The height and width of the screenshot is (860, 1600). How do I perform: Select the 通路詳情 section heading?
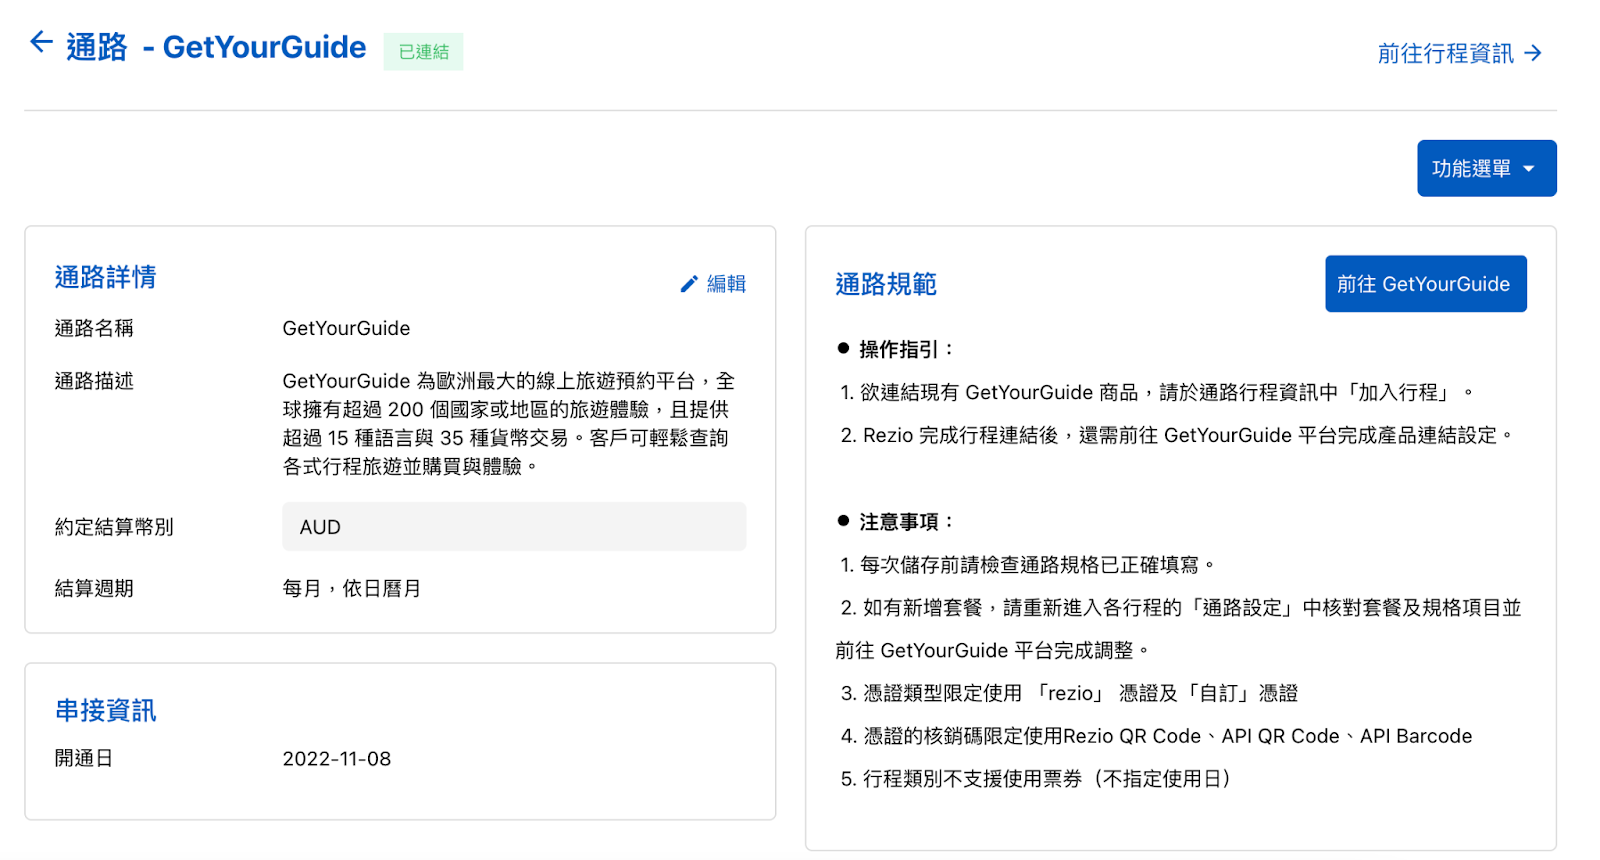[105, 277]
